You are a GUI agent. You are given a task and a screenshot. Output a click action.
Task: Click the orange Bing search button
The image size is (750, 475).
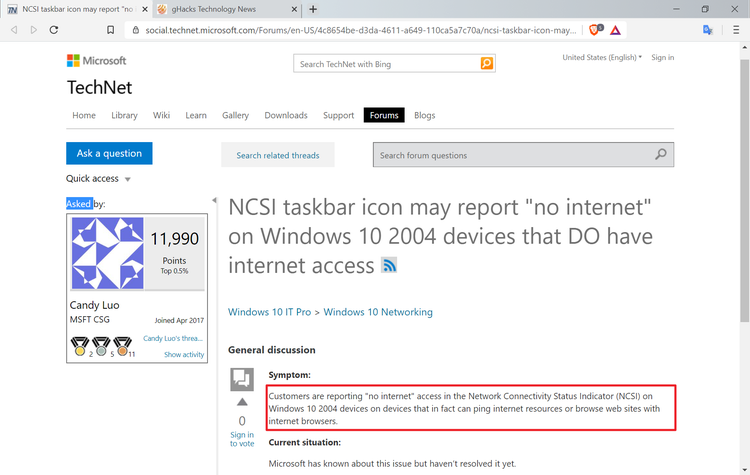pyautogui.click(x=486, y=63)
